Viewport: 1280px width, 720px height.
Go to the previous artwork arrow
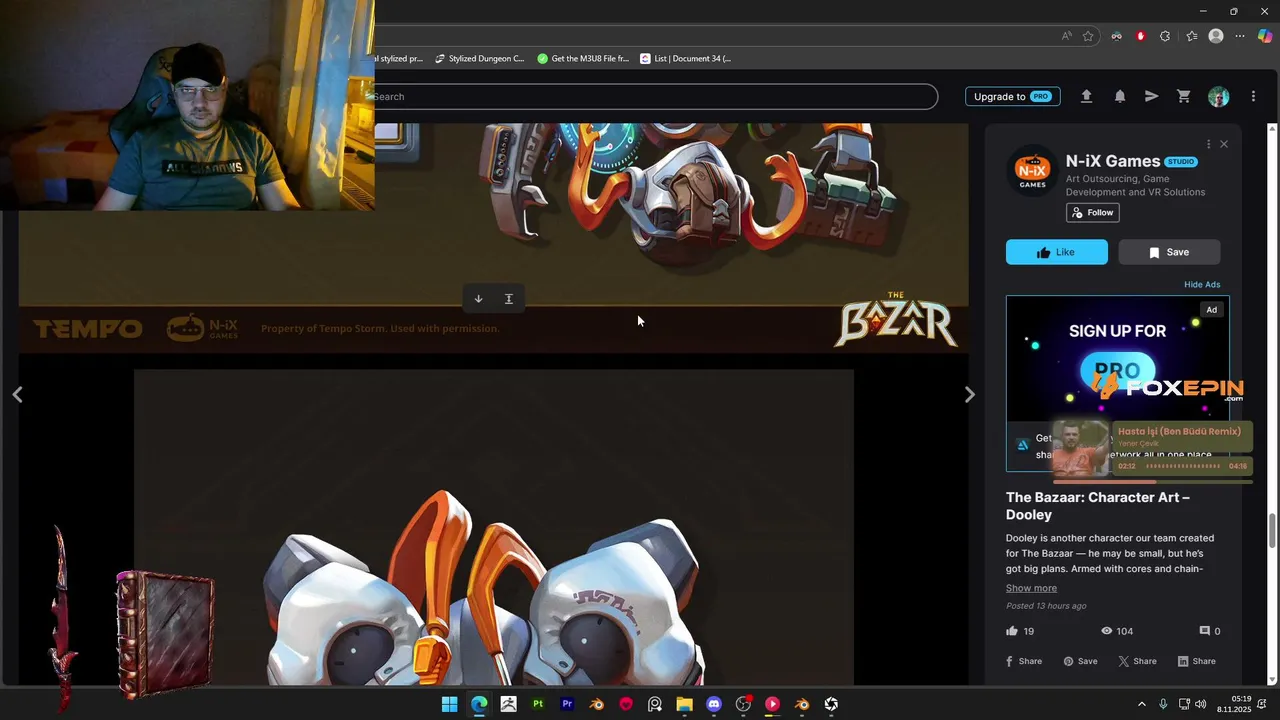(x=17, y=395)
